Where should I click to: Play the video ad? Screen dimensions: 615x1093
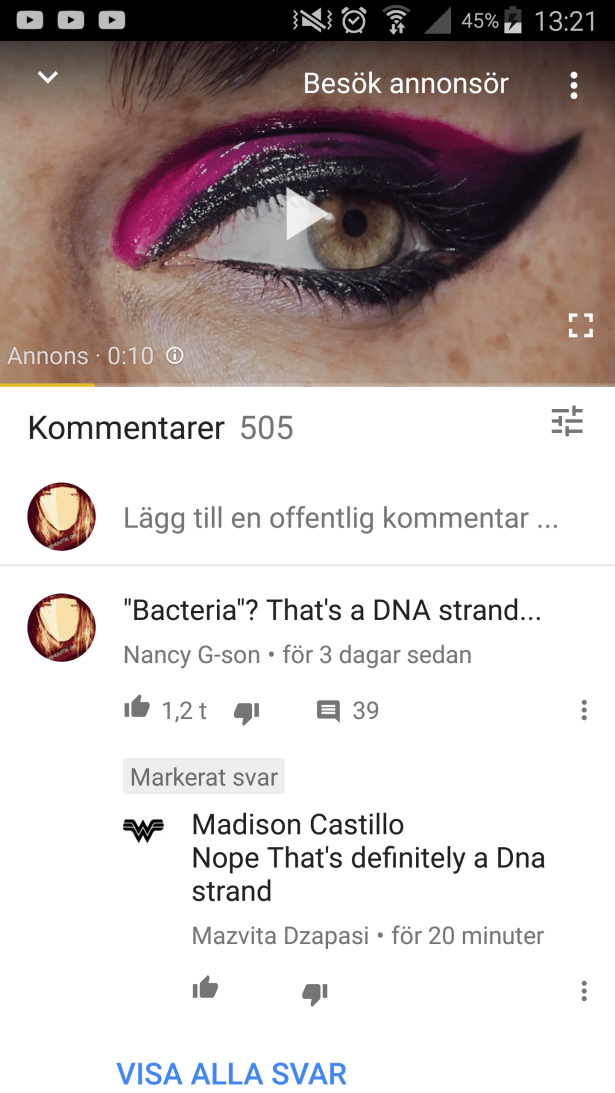[308, 216]
